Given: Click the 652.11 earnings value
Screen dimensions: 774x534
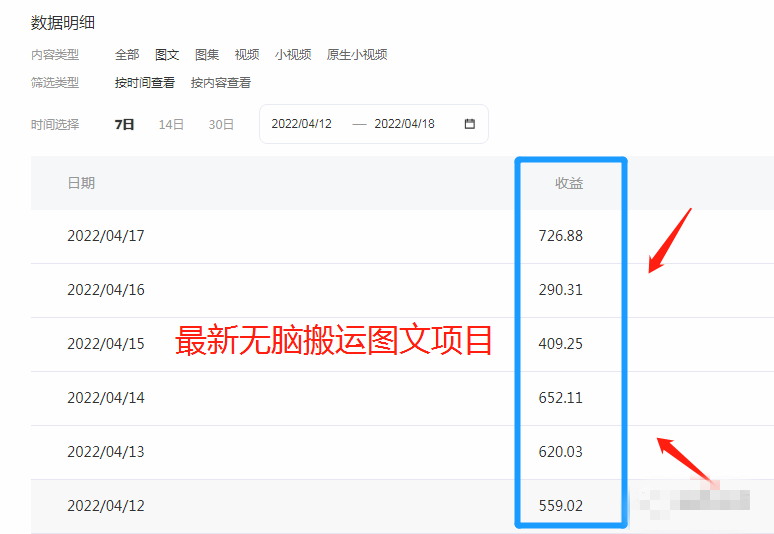Looking at the screenshot, I should click(561, 398).
